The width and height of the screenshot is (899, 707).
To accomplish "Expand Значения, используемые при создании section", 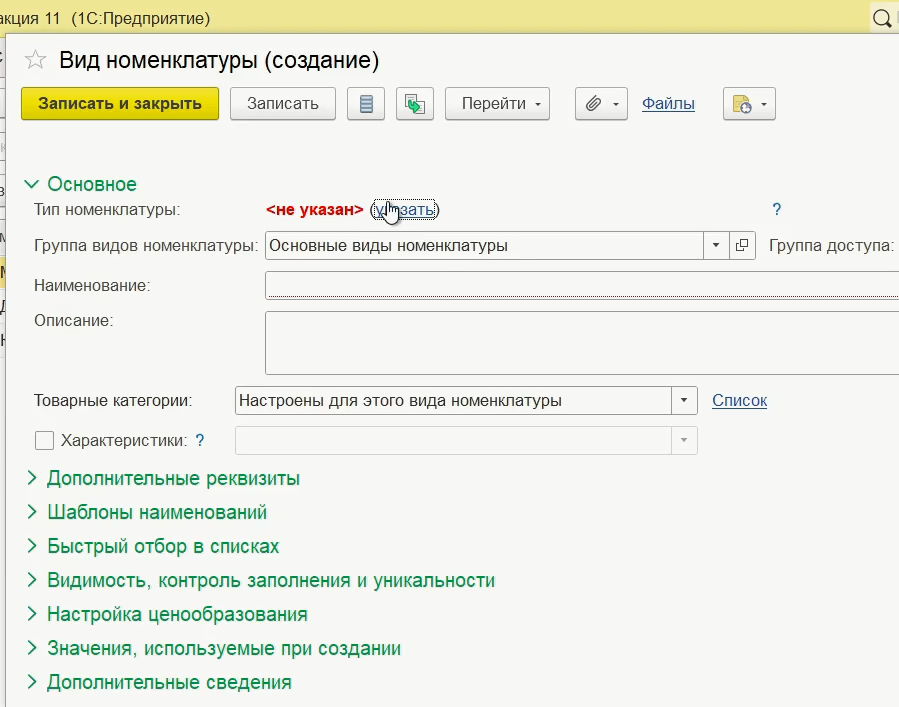I will (x=214, y=648).
